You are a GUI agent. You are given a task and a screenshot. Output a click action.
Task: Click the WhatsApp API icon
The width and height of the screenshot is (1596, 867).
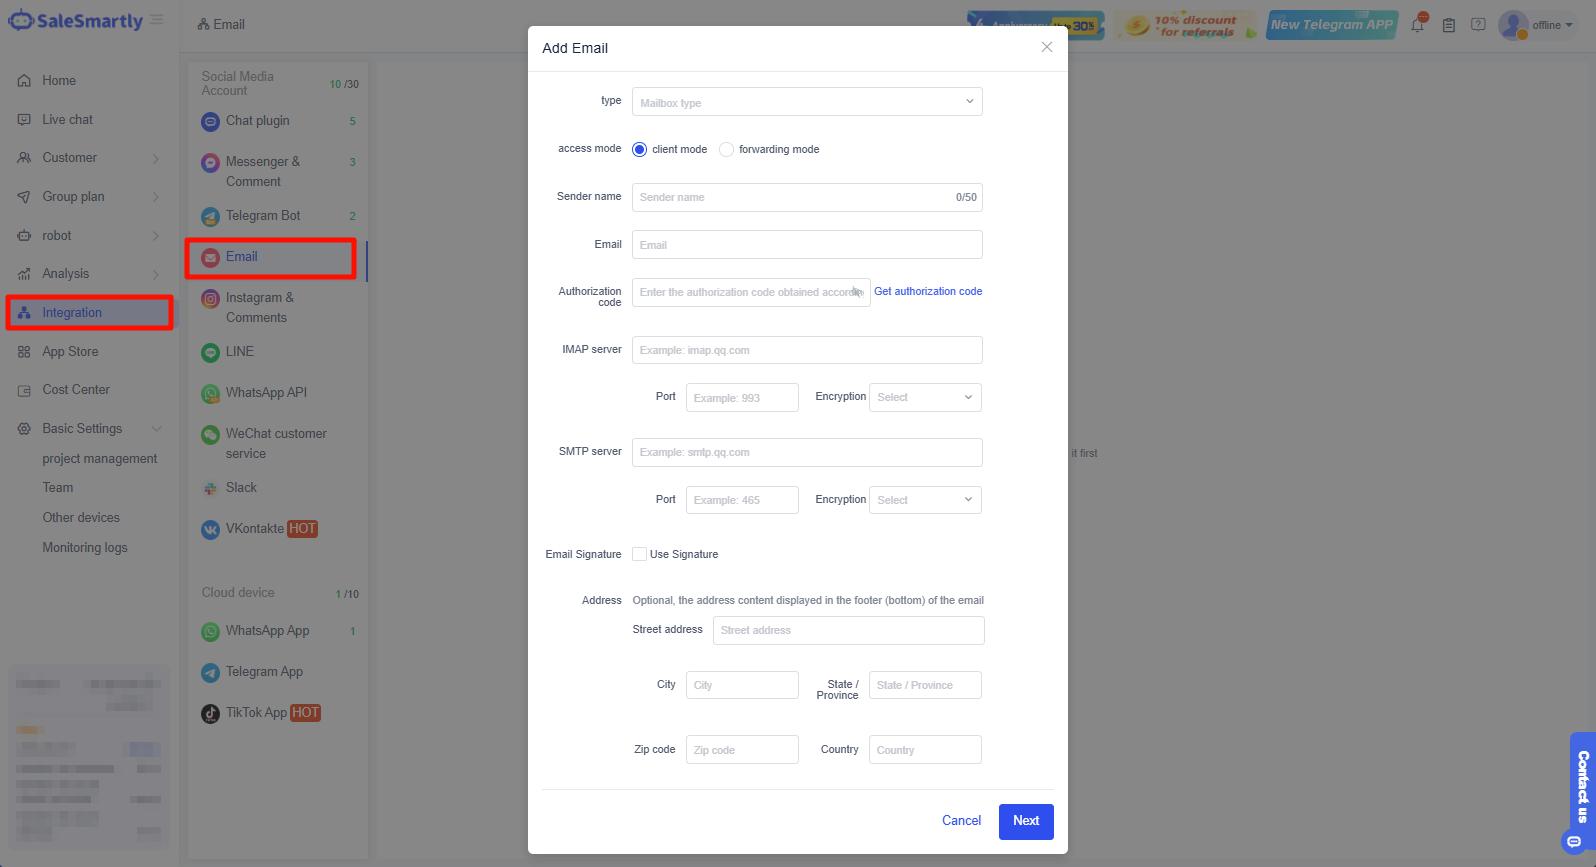point(210,393)
